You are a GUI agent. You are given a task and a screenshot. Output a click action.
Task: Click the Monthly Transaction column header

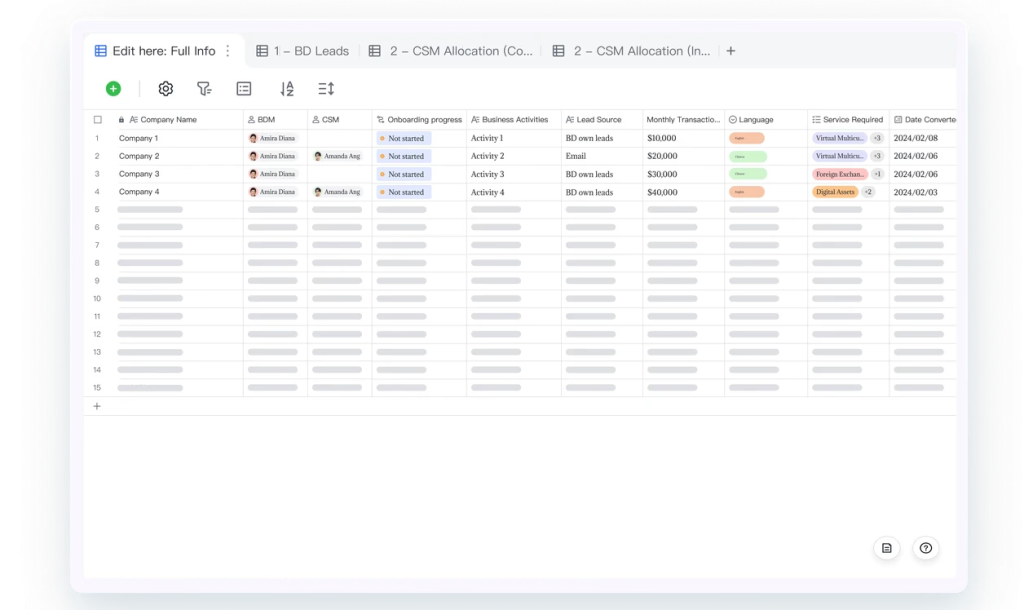coord(683,120)
